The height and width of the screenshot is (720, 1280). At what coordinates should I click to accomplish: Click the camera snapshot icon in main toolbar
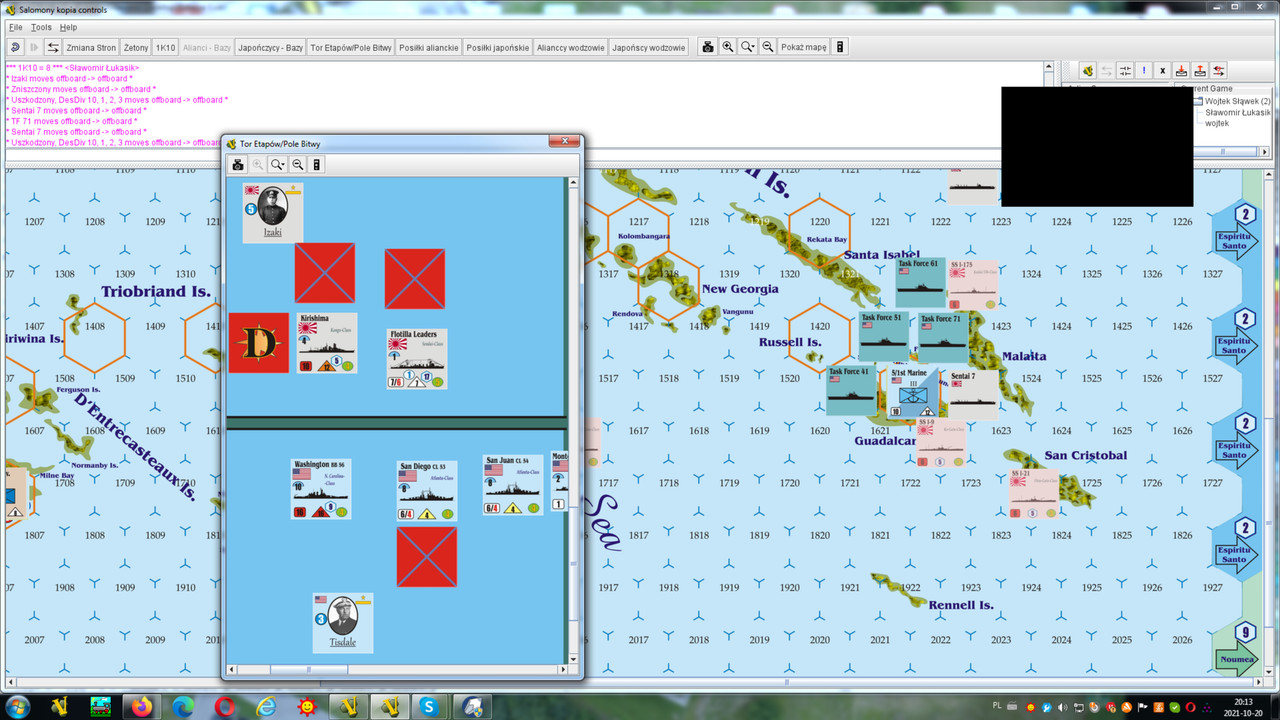click(x=708, y=47)
